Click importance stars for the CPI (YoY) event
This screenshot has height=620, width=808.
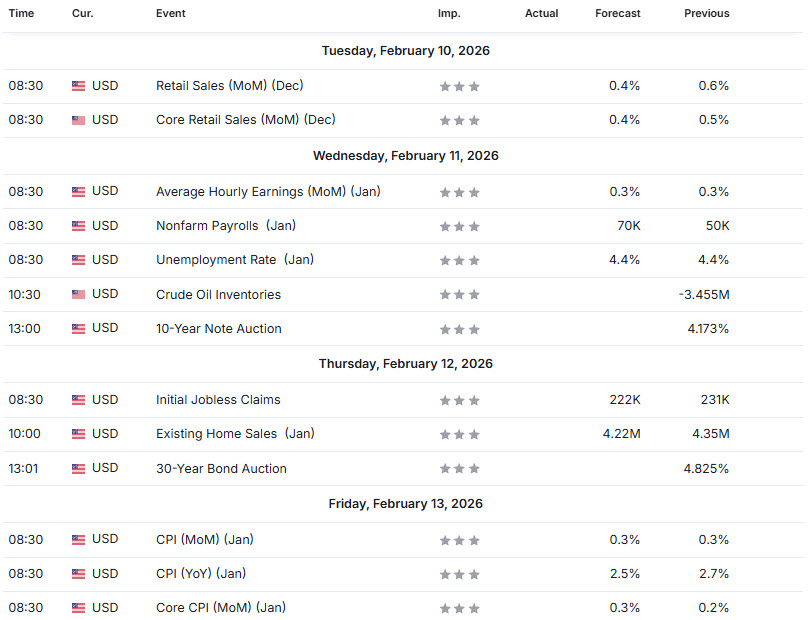[460, 574]
